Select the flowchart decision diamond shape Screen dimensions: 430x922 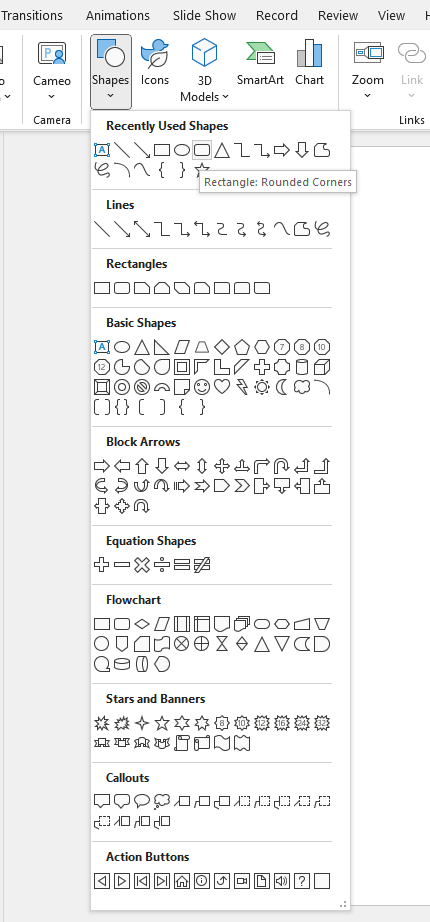(x=142, y=623)
